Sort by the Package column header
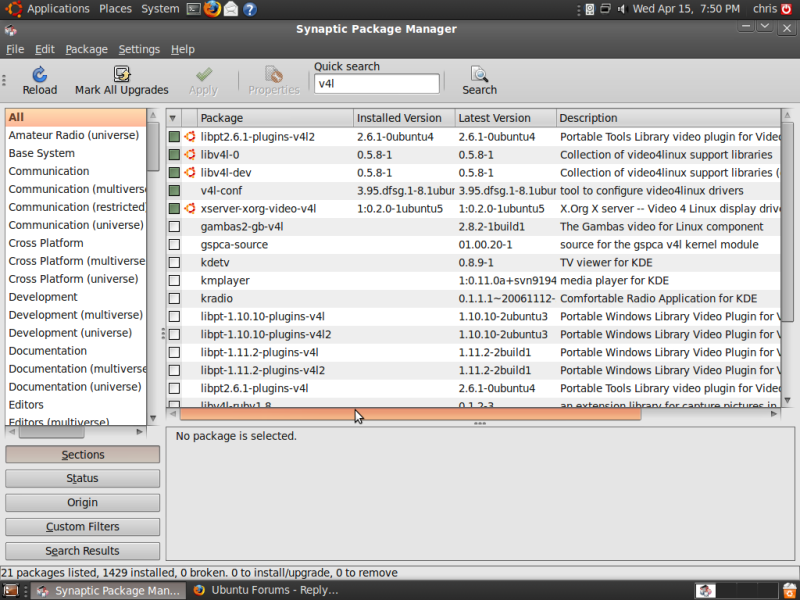 275,118
